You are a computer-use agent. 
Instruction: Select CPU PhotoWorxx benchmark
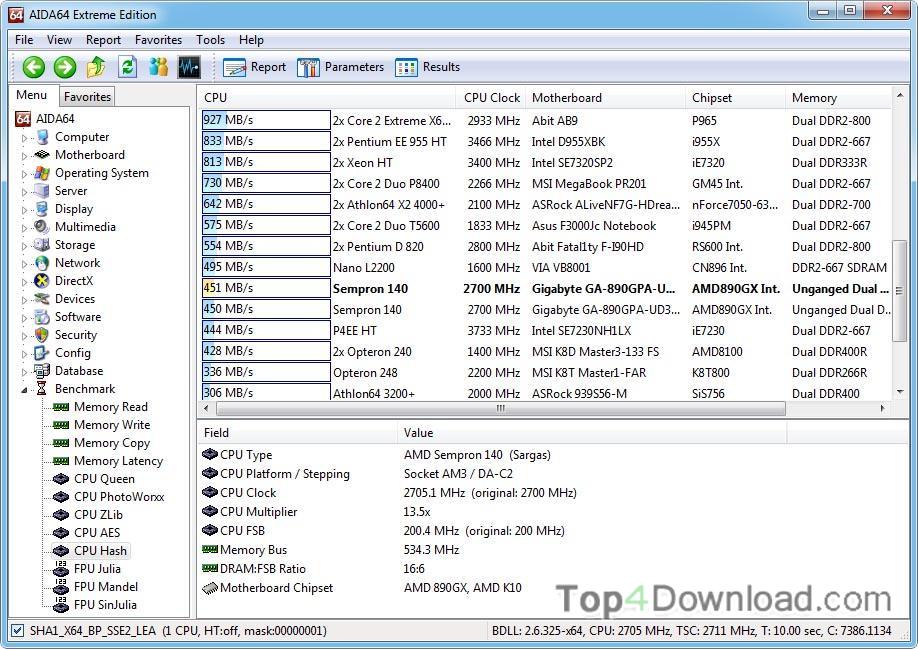point(119,497)
